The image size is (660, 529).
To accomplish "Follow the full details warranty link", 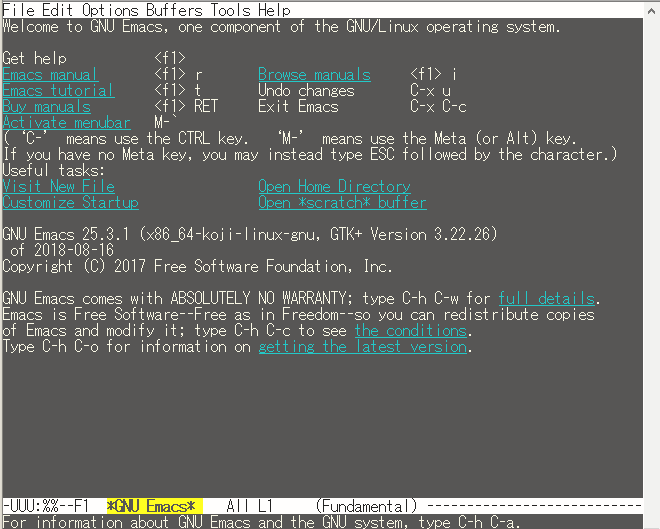I will click(x=547, y=298).
